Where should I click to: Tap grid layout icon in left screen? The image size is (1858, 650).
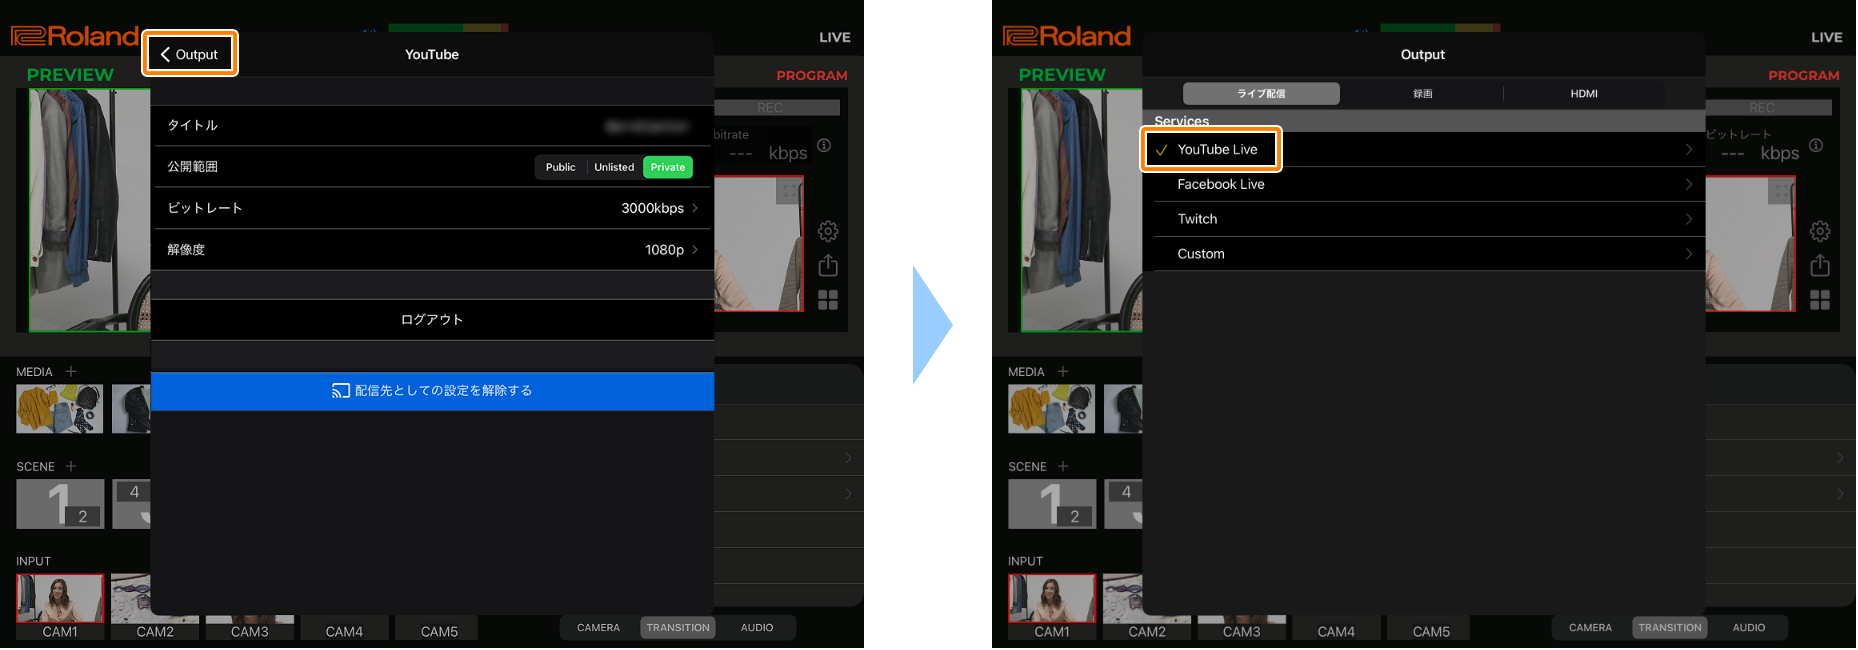pos(828,300)
